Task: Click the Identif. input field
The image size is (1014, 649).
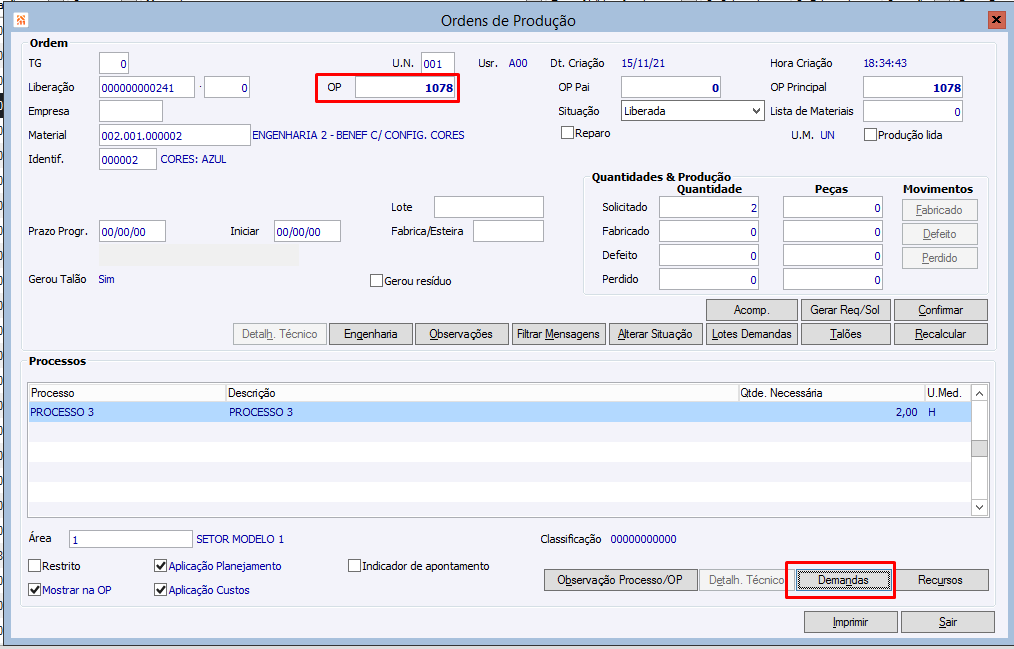Action: click(x=127, y=159)
